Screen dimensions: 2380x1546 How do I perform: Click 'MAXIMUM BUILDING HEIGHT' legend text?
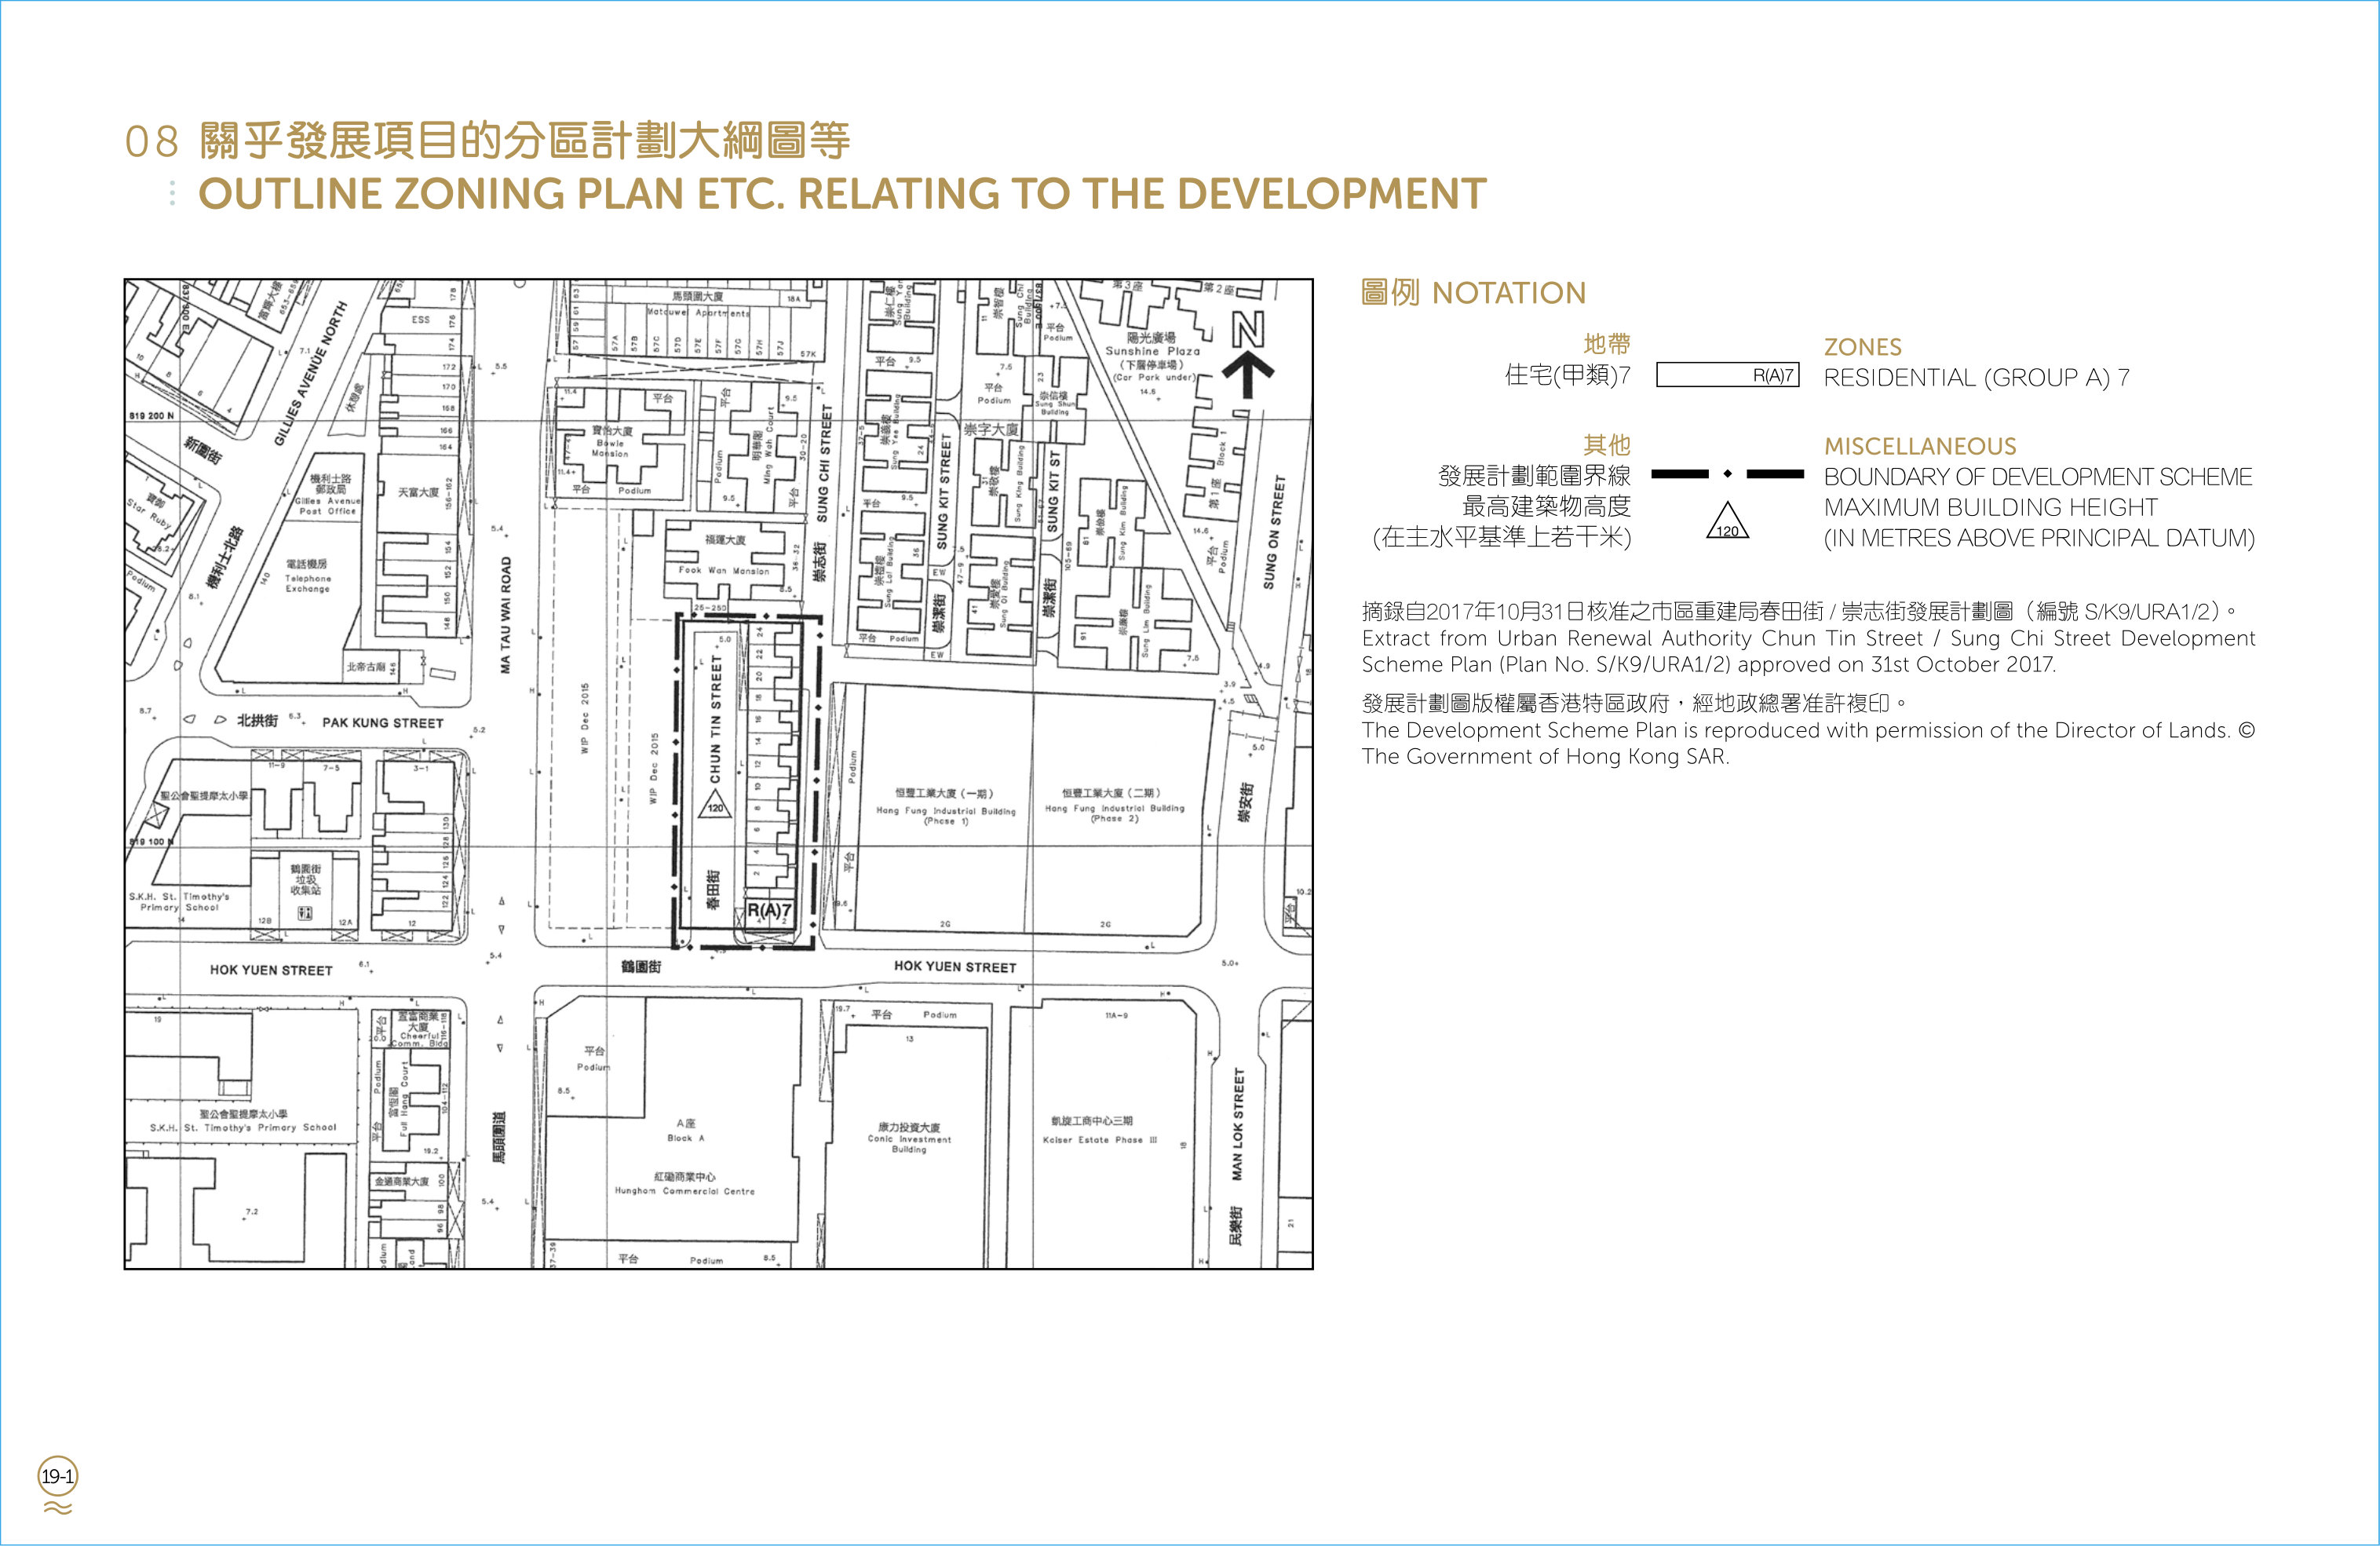(1990, 507)
